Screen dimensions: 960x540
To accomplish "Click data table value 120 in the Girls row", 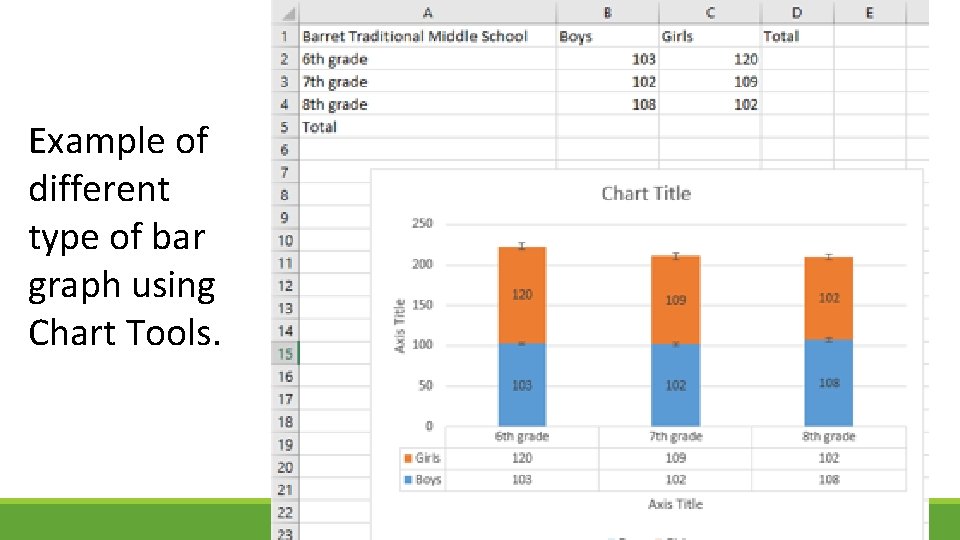I will 522,458.
